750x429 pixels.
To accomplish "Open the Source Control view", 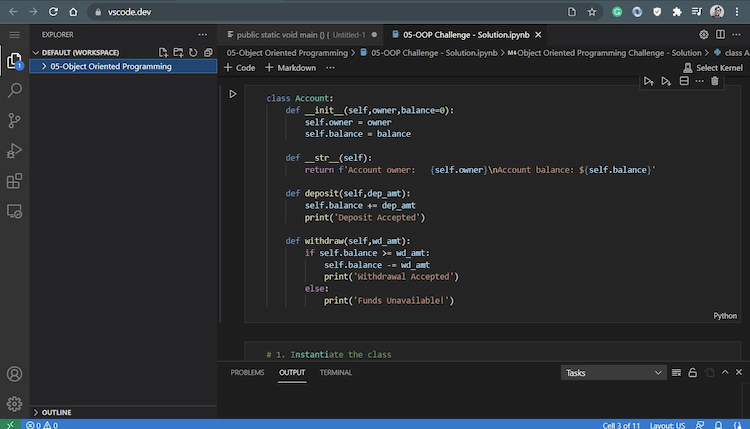I will point(14,121).
